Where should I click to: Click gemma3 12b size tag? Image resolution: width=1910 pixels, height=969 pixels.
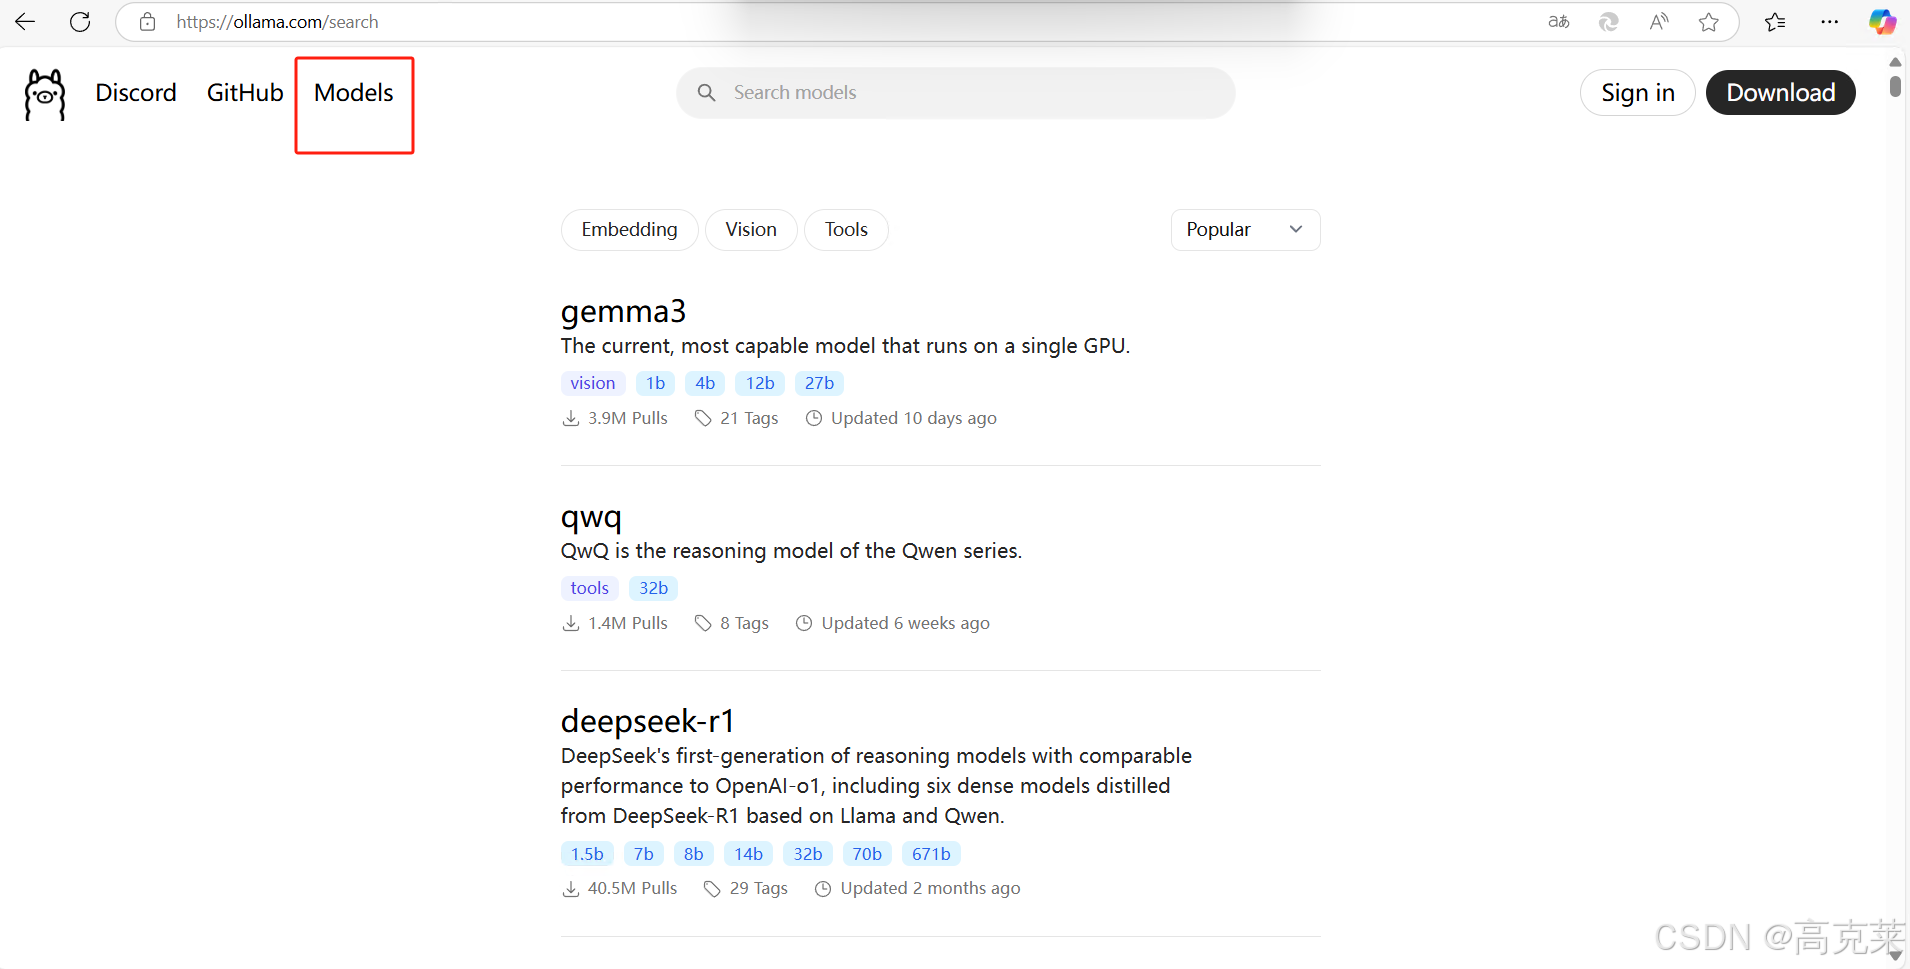760,383
